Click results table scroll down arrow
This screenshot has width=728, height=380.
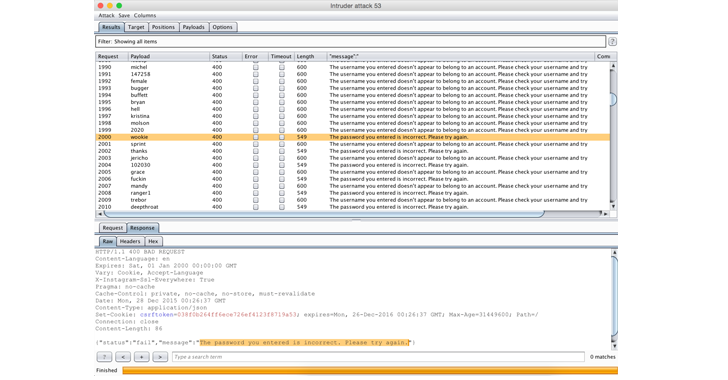[613, 206]
